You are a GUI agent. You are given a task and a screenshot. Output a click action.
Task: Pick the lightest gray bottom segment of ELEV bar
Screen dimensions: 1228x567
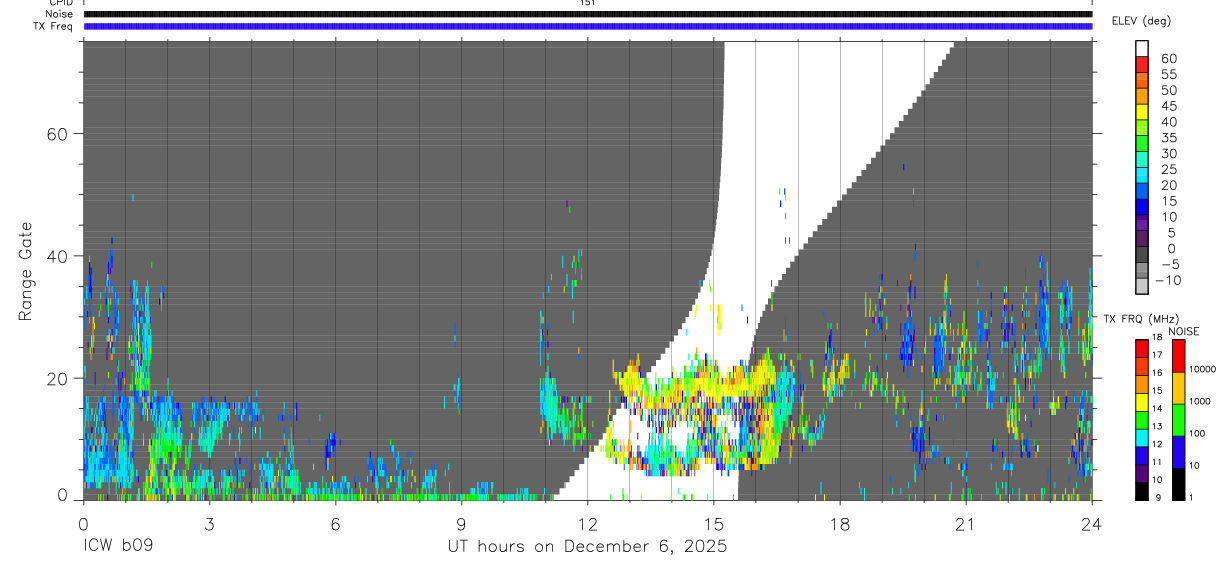[x=1142, y=285]
